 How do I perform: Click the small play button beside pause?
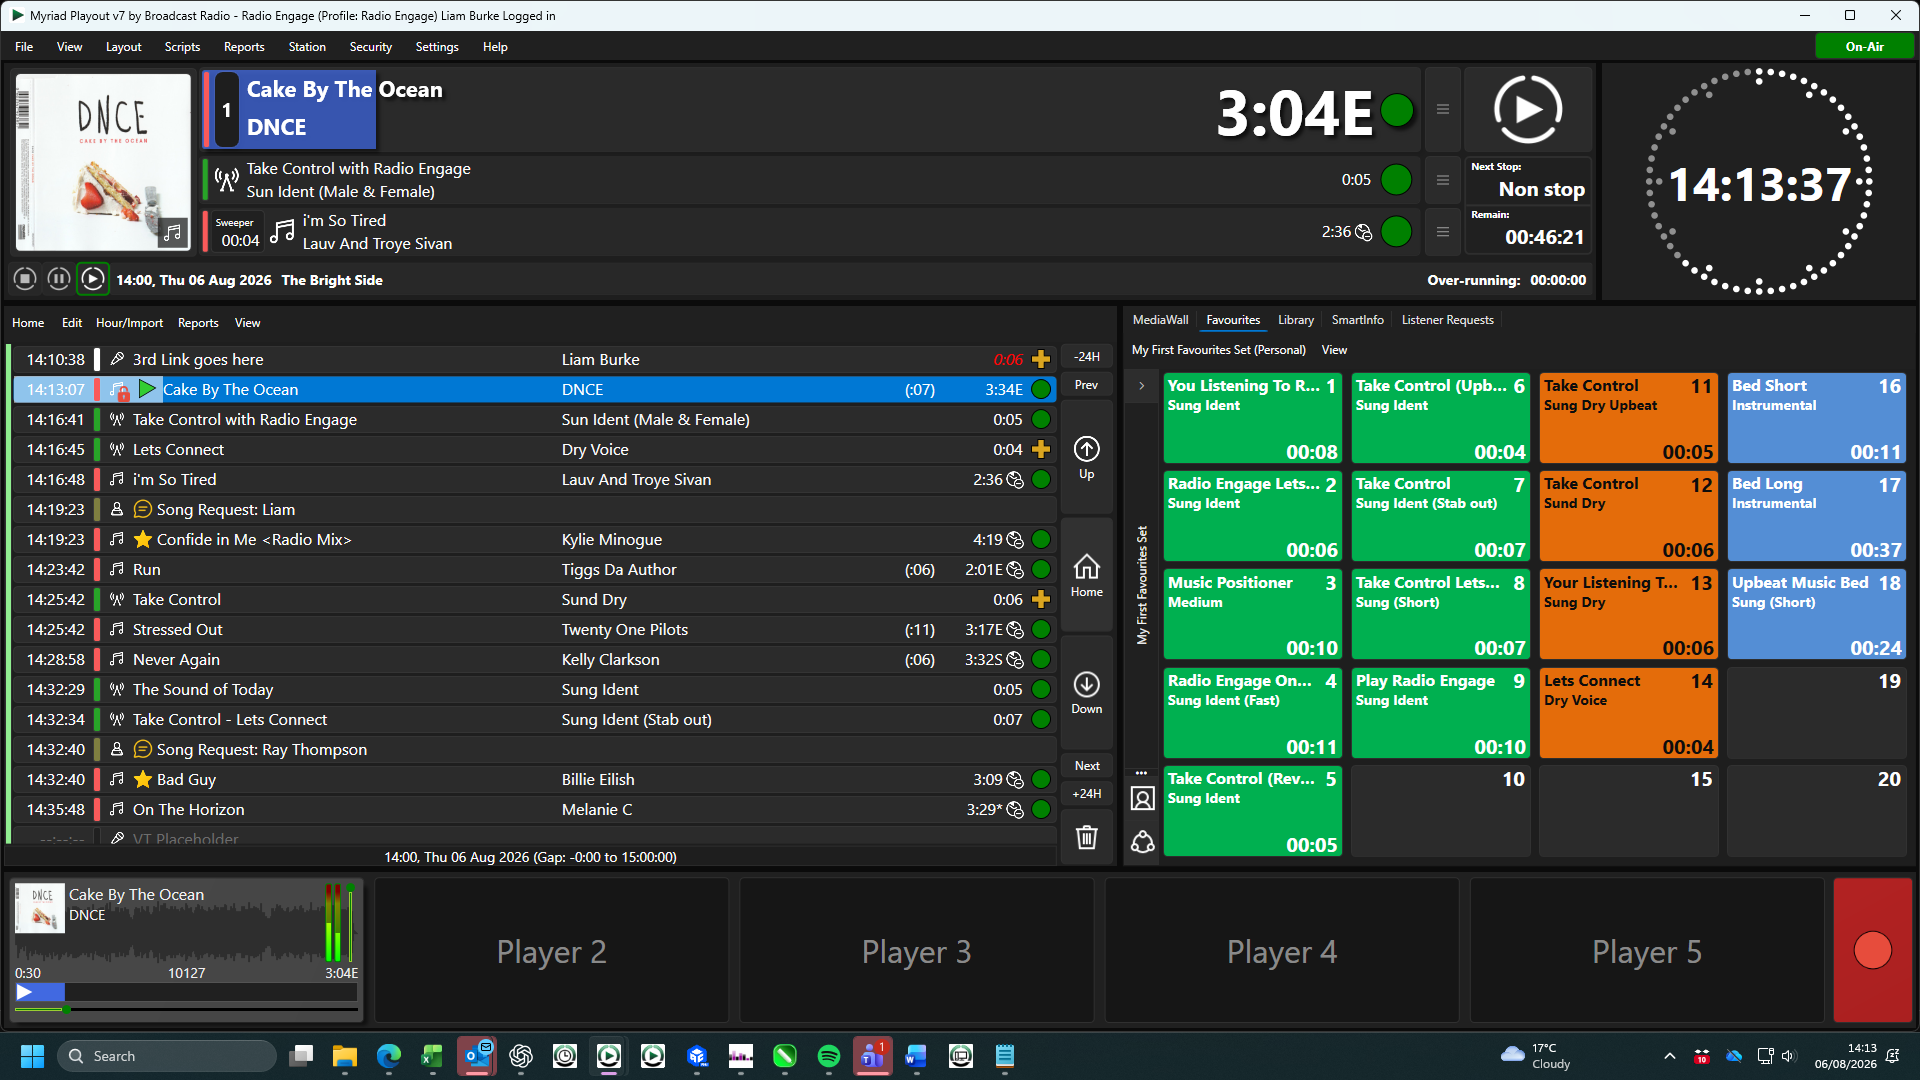click(93, 279)
